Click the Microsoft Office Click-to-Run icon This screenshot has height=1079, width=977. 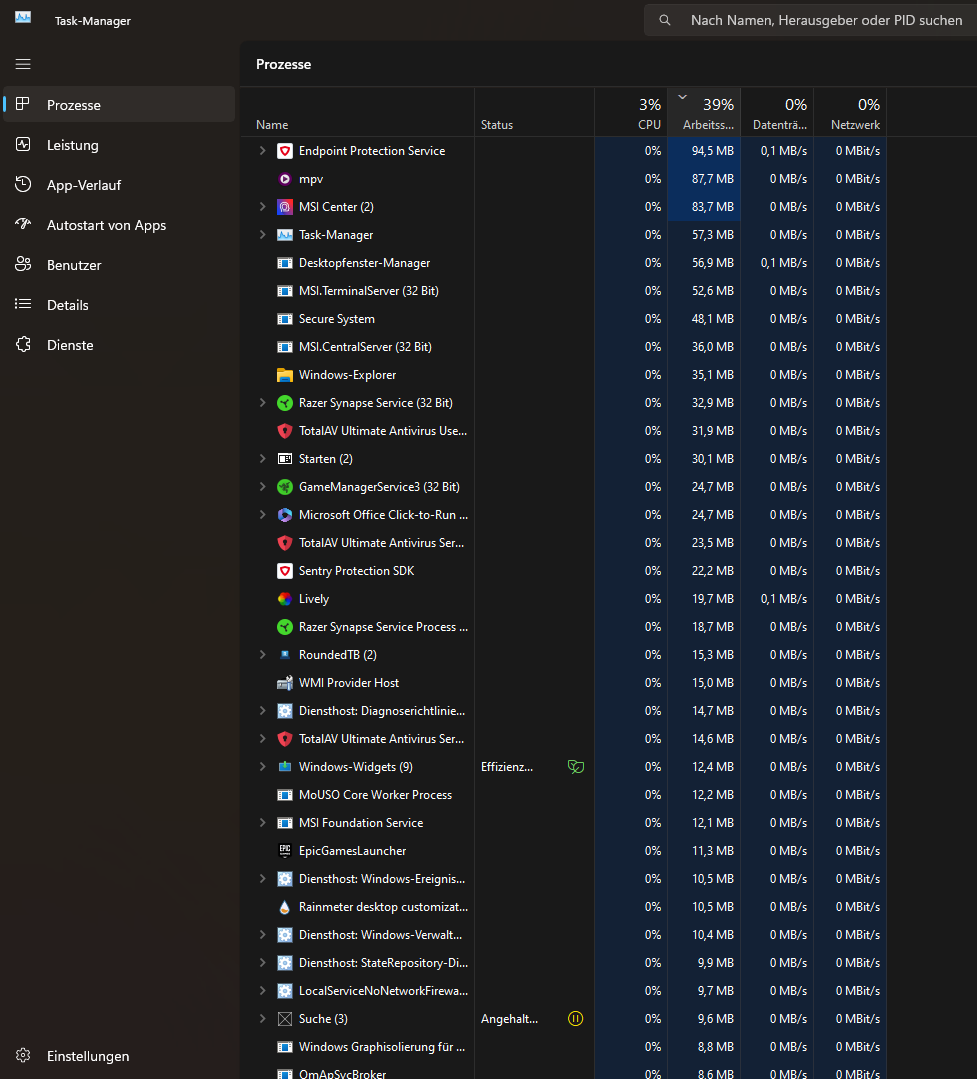(285, 515)
